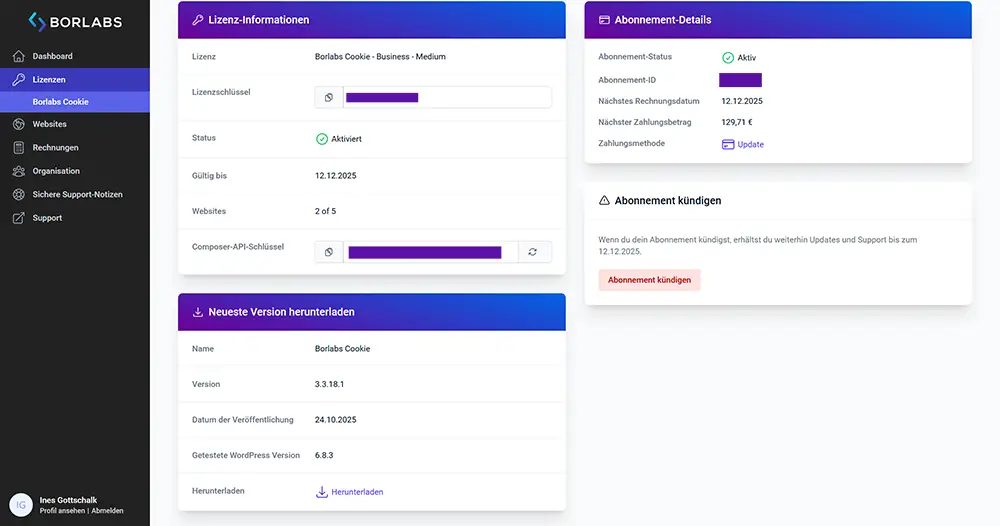Click the product Name value Borlabs Cookie

342,349
